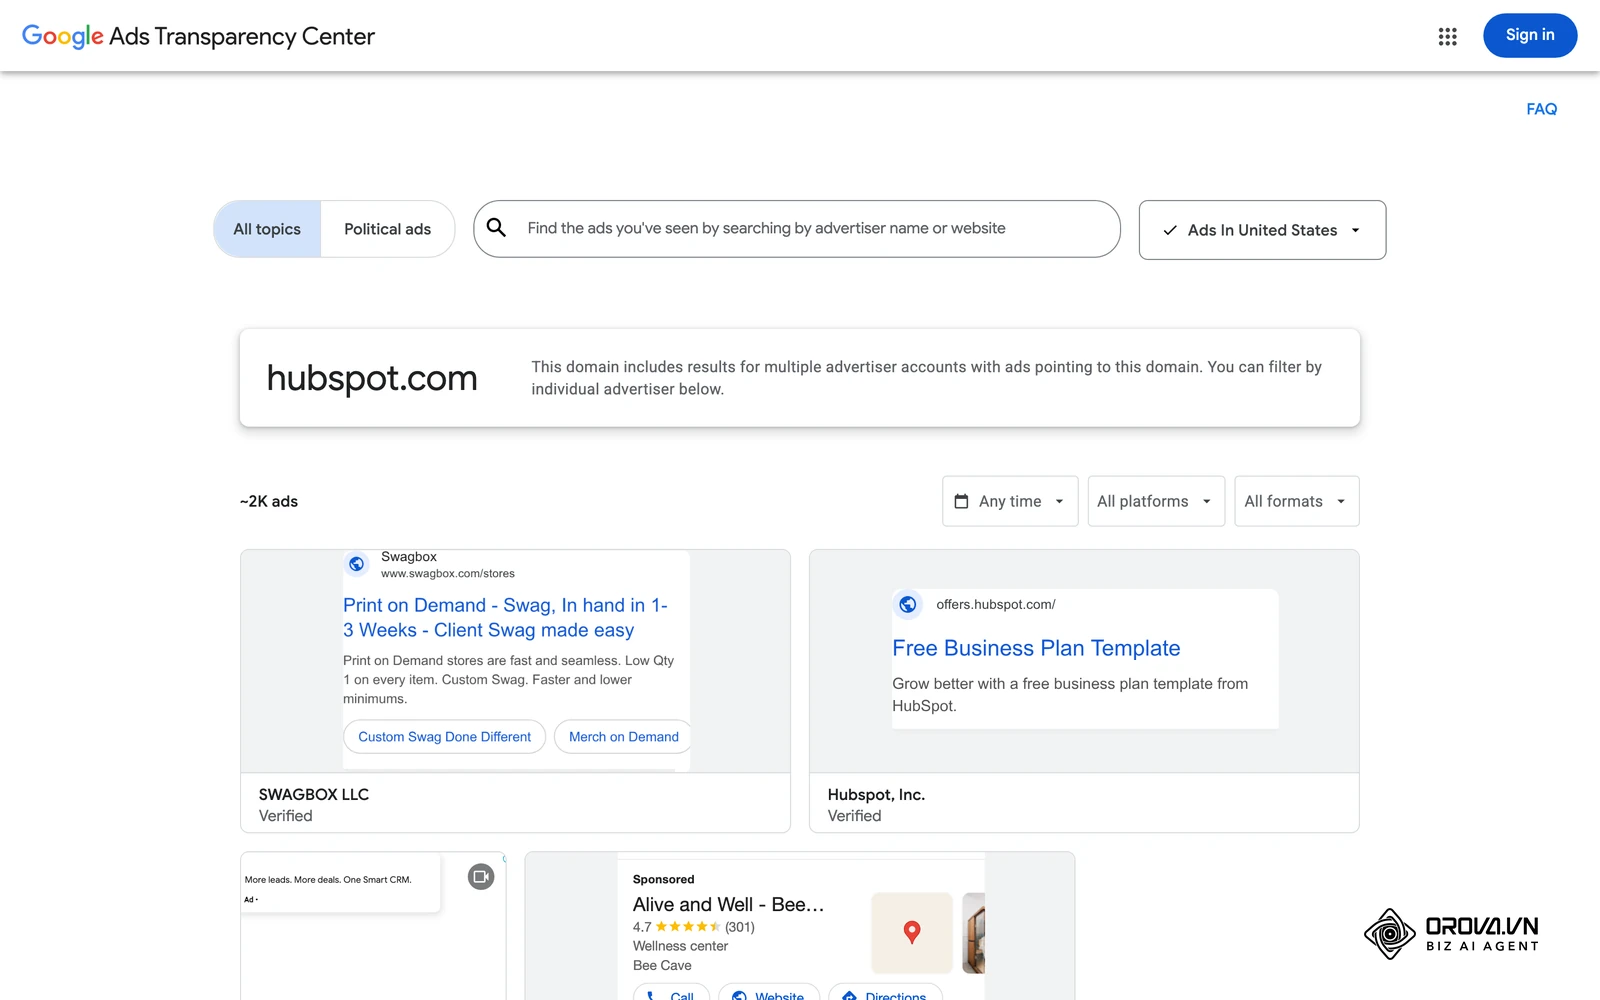Click the globe icon beside offers.hubspot.com

click(908, 604)
